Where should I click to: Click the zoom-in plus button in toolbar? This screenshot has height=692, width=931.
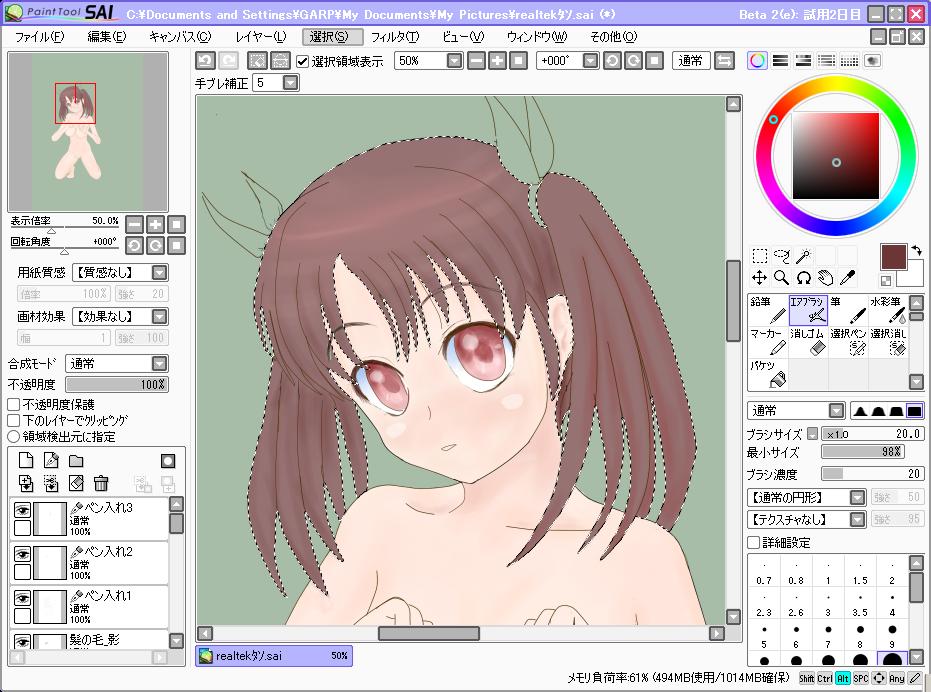click(x=498, y=61)
